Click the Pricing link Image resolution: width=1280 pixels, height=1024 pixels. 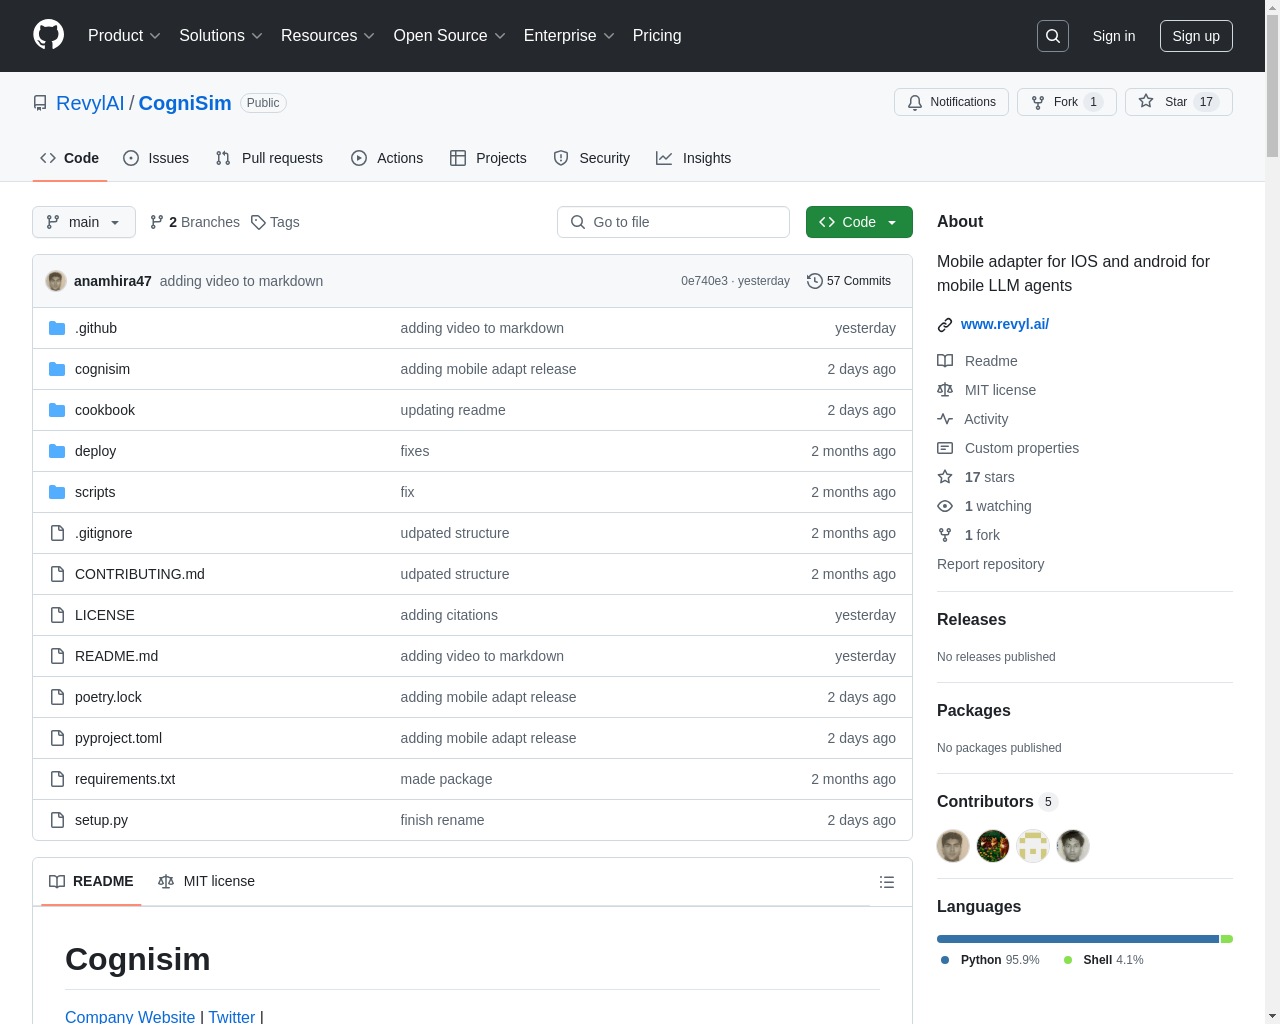click(x=657, y=36)
